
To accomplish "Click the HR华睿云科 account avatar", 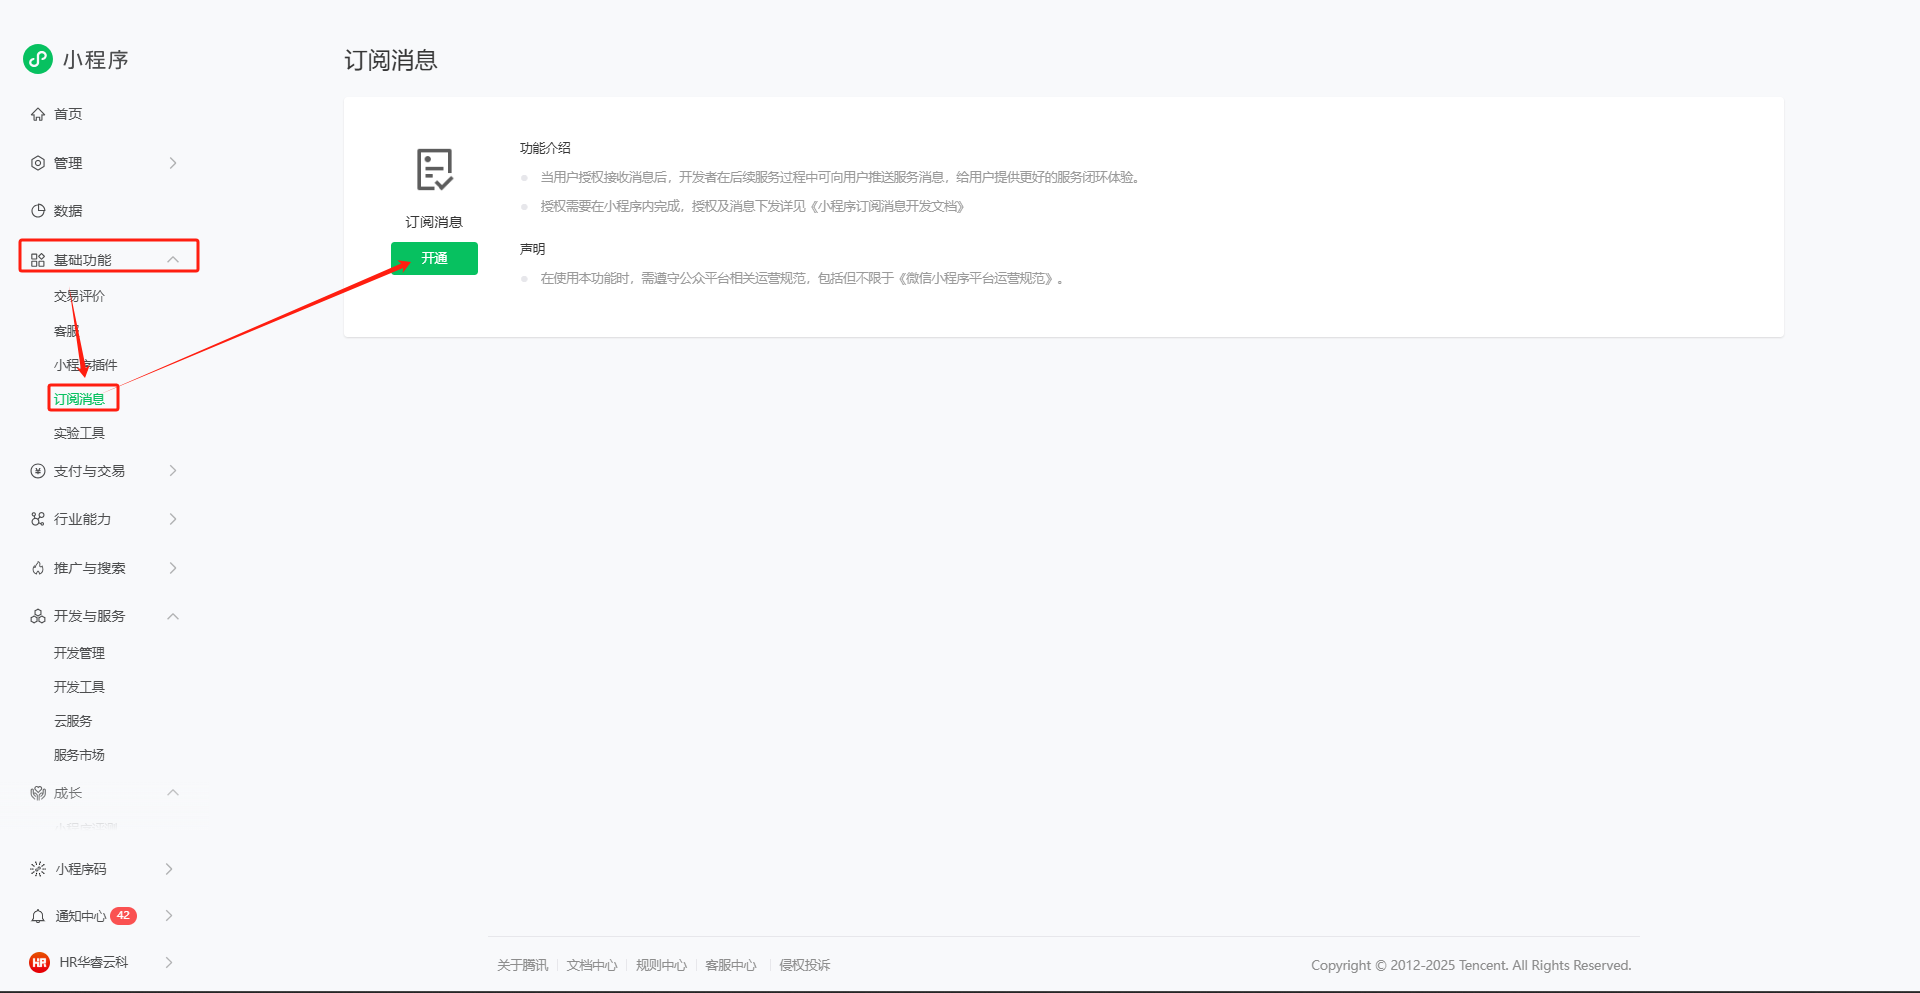I will pyautogui.click(x=39, y=962).
